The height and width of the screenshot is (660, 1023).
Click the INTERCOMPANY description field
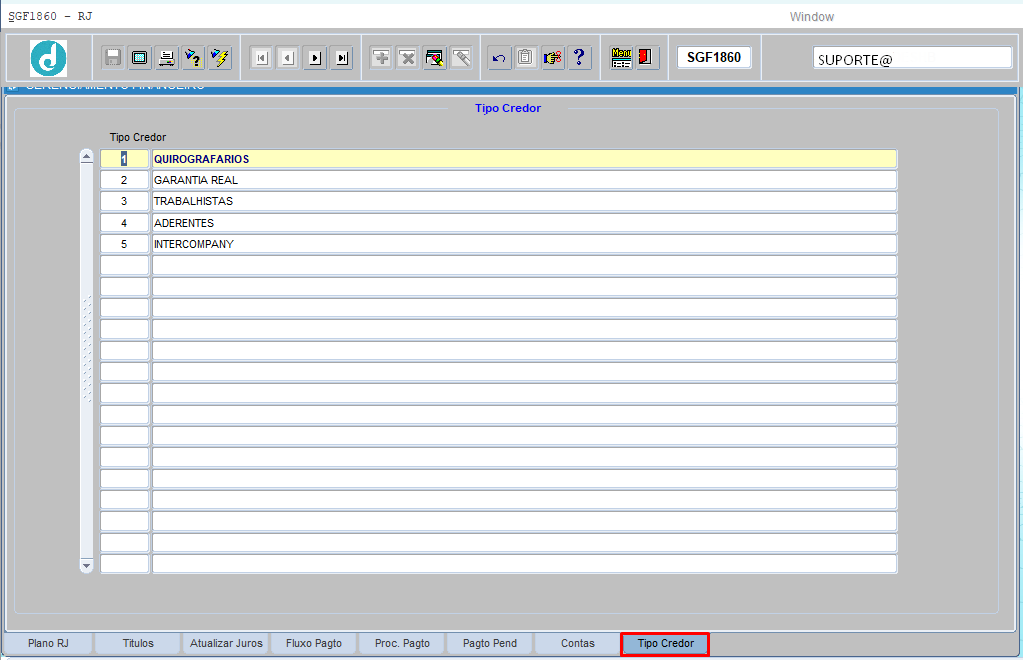[x=523, y=244]
